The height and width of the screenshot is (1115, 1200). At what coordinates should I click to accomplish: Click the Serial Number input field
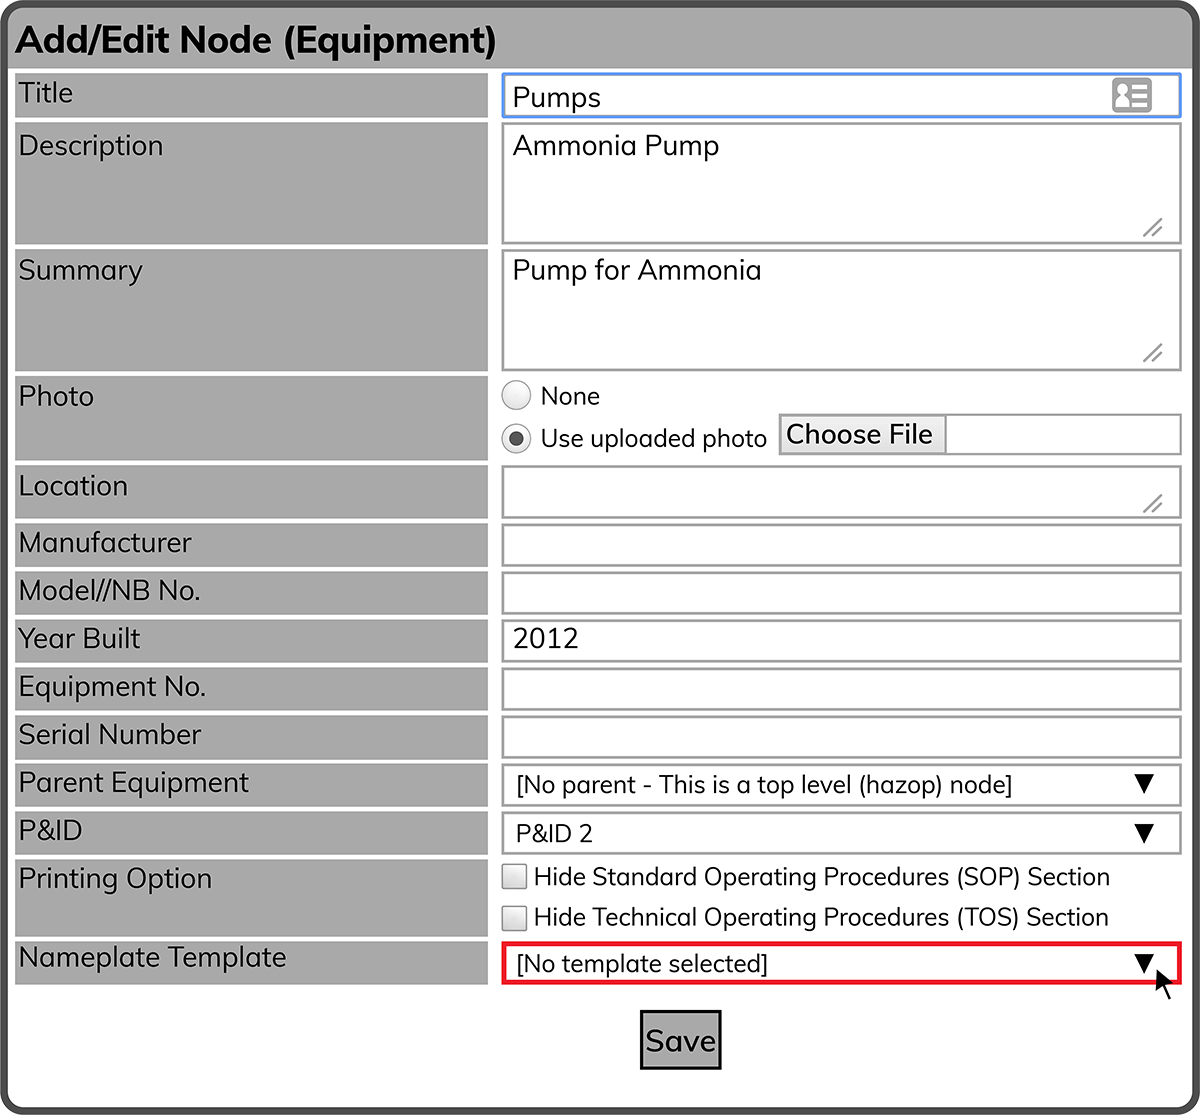(x=840, y=737)
